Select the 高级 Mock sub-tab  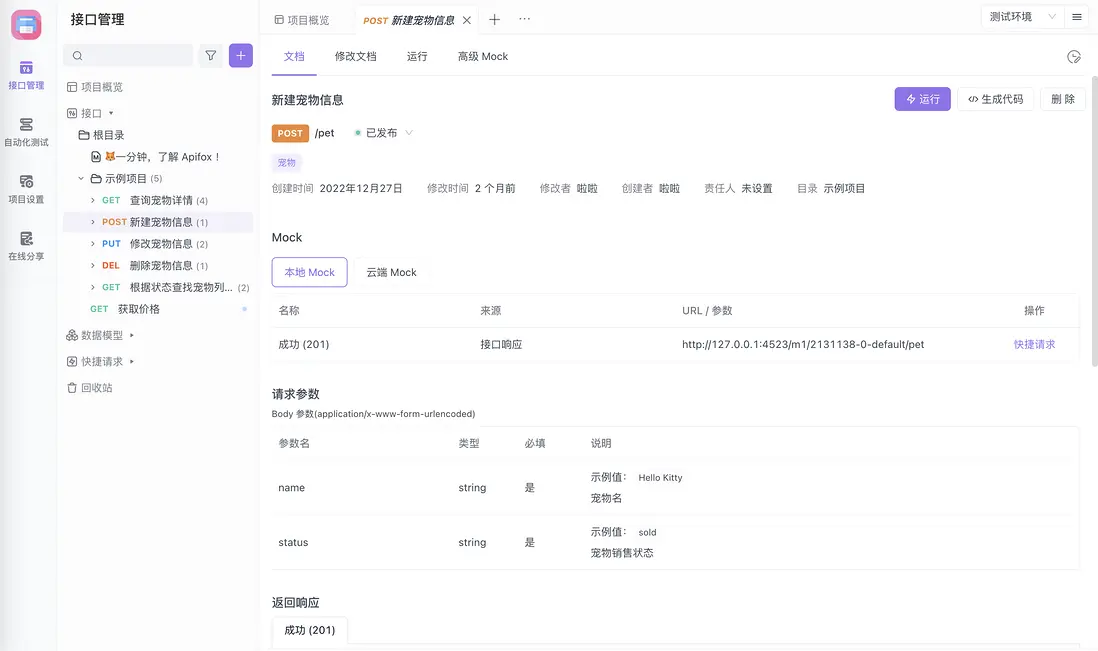(483, 56)
